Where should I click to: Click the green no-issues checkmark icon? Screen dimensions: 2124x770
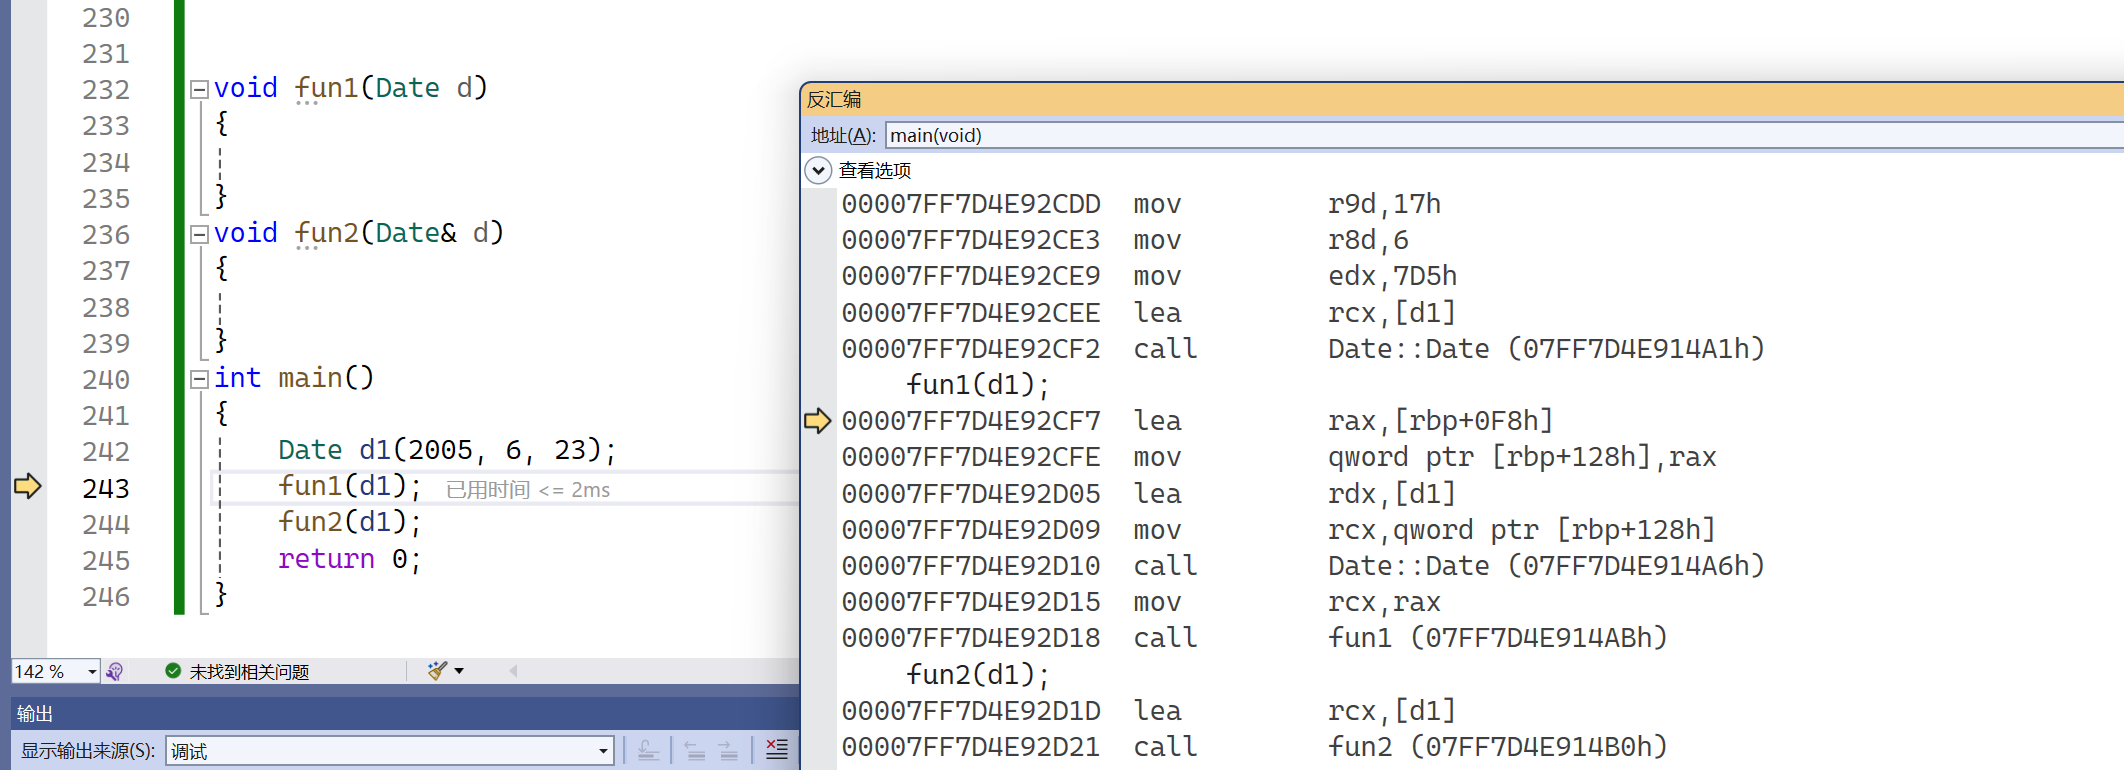[x=173, y=671]
